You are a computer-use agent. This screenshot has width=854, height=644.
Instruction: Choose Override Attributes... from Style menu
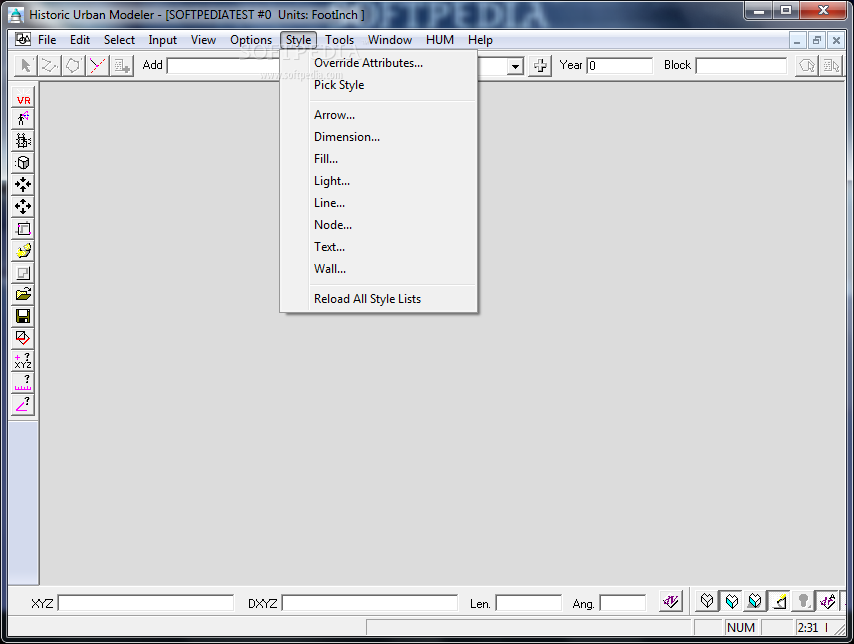pyautogui.click(x=379, y=63)
